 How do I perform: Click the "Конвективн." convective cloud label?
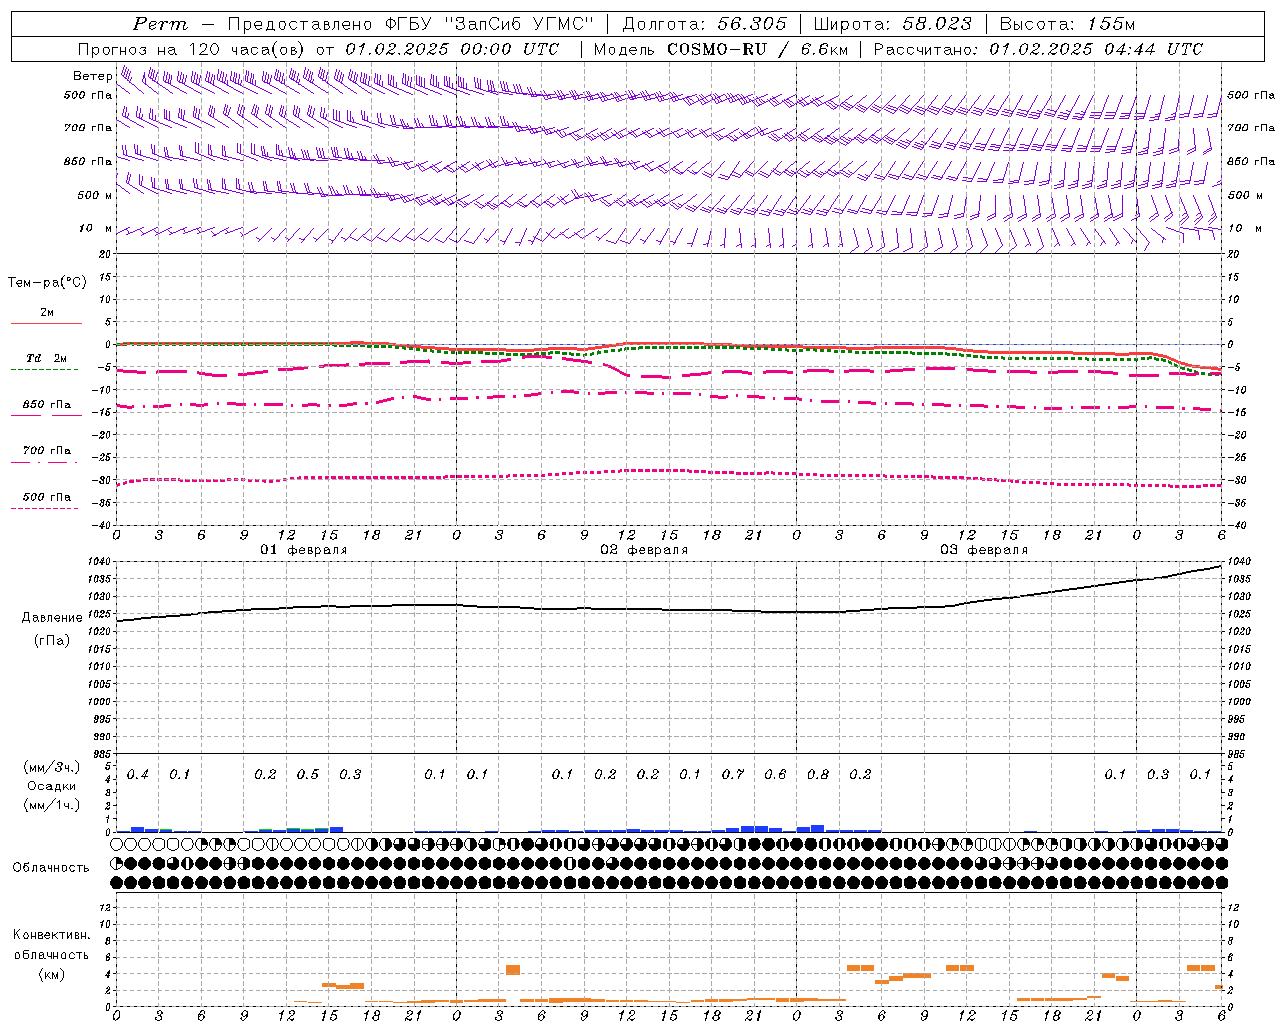pyautogui.click(x=51, y=935)
